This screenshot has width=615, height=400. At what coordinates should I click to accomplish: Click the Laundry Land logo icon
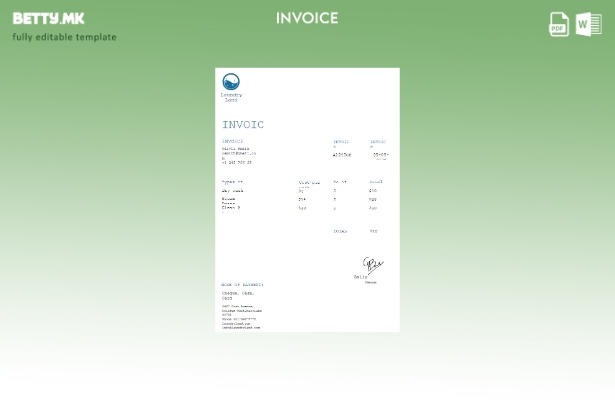click(231, 83)
